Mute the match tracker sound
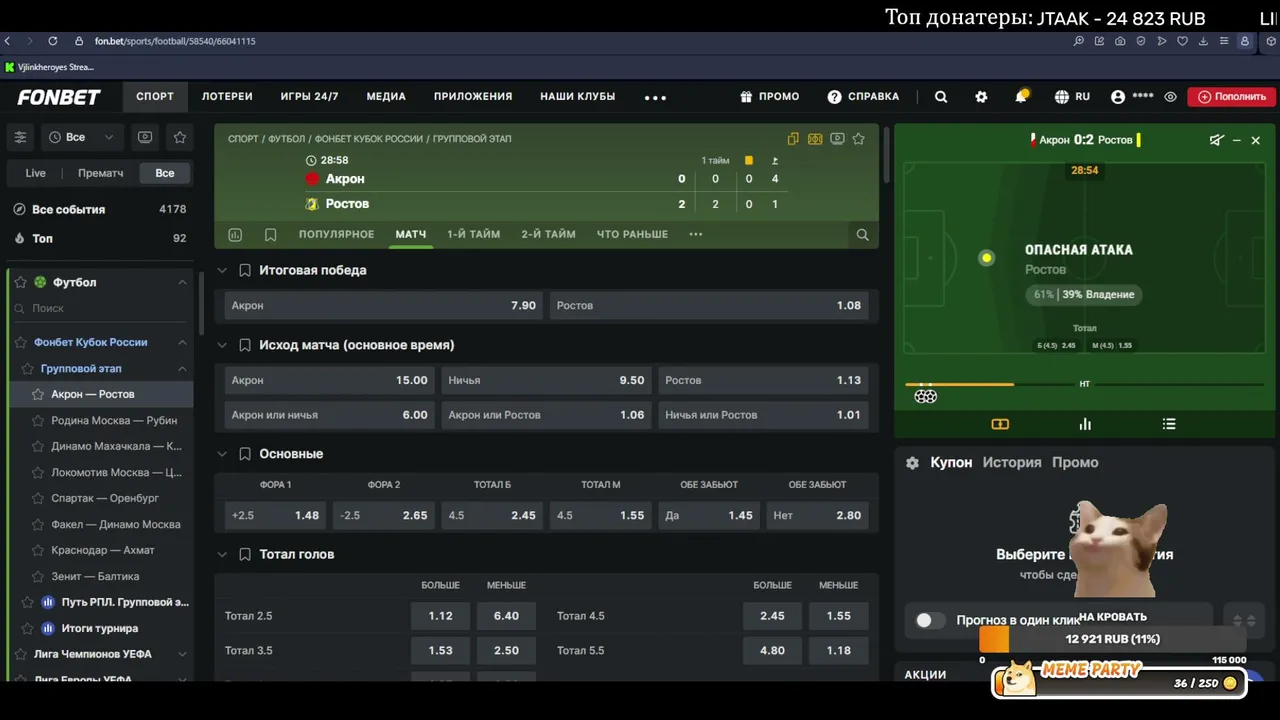 point(1216,140)
